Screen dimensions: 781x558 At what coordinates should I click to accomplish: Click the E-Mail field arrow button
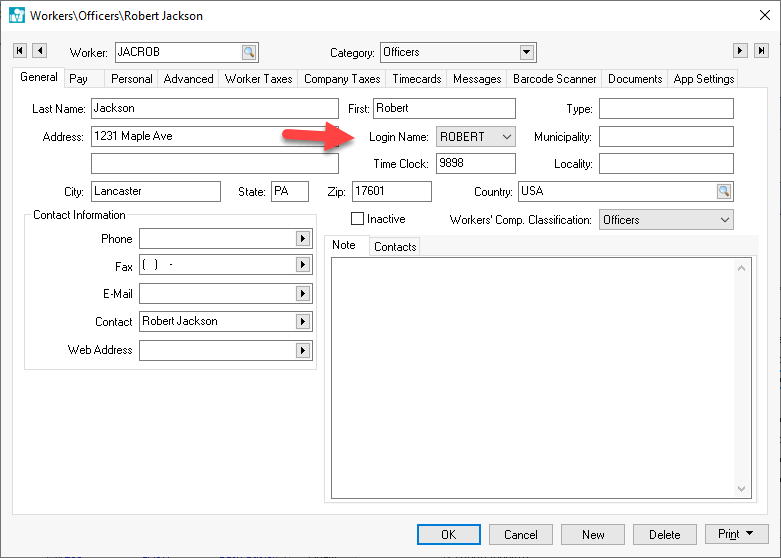coord(301,294)
